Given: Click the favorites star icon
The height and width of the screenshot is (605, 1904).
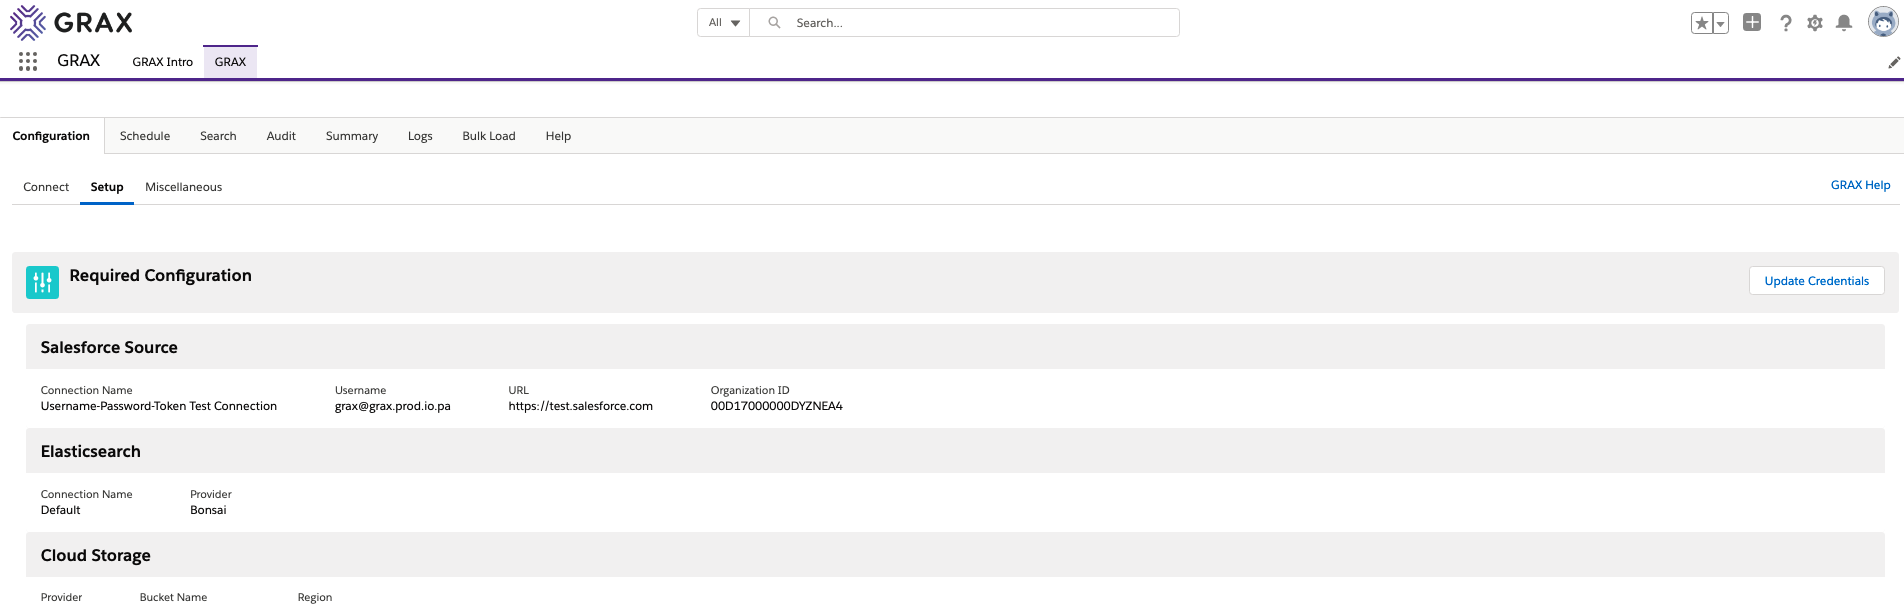Looking at the screenshot, I should (1701, 23).
